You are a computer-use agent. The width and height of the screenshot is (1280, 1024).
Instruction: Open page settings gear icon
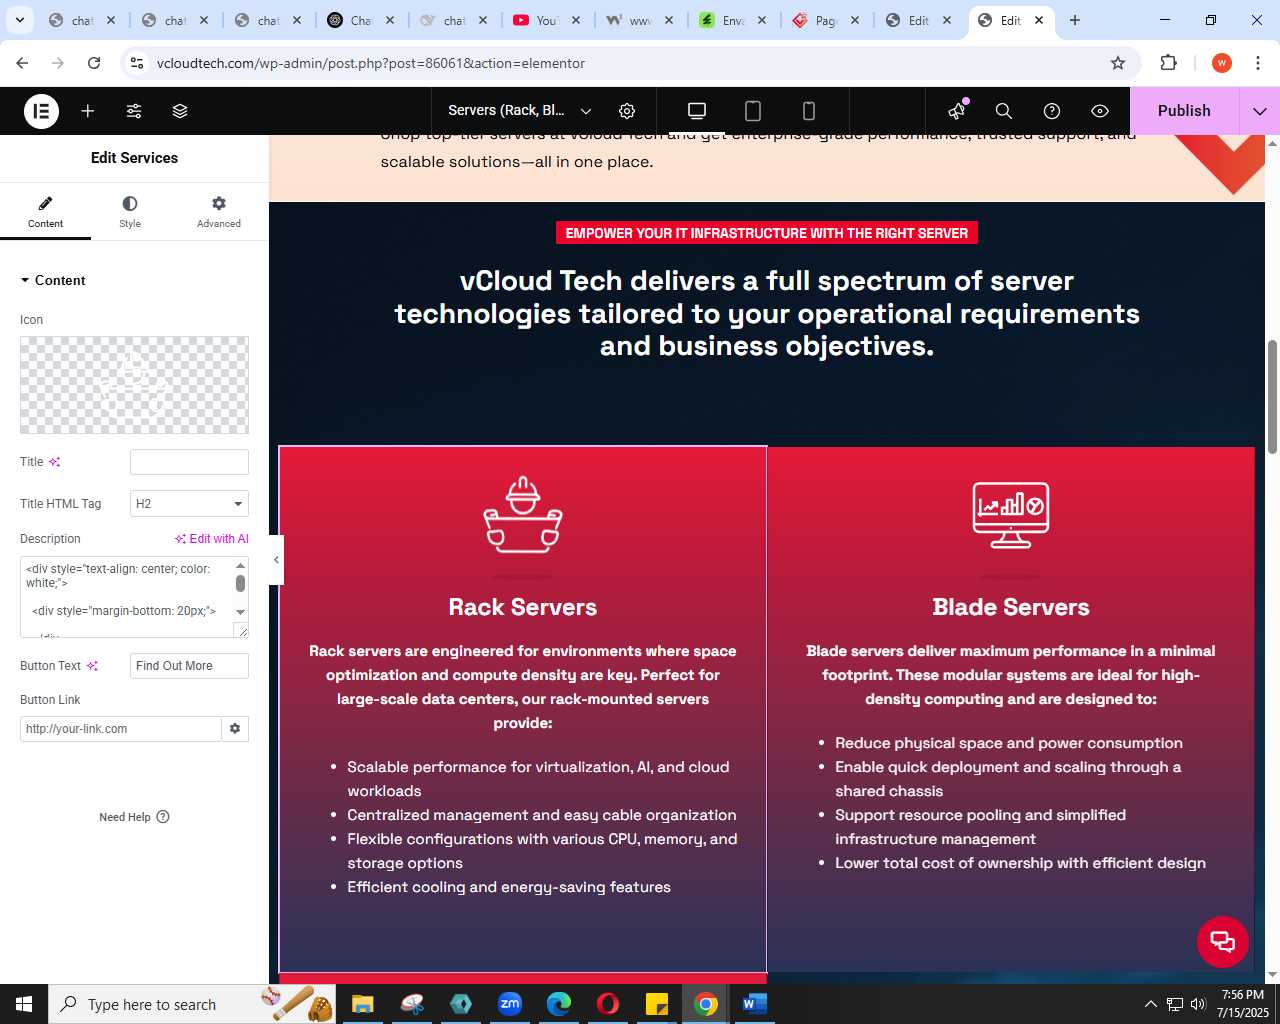coord(627,111)
